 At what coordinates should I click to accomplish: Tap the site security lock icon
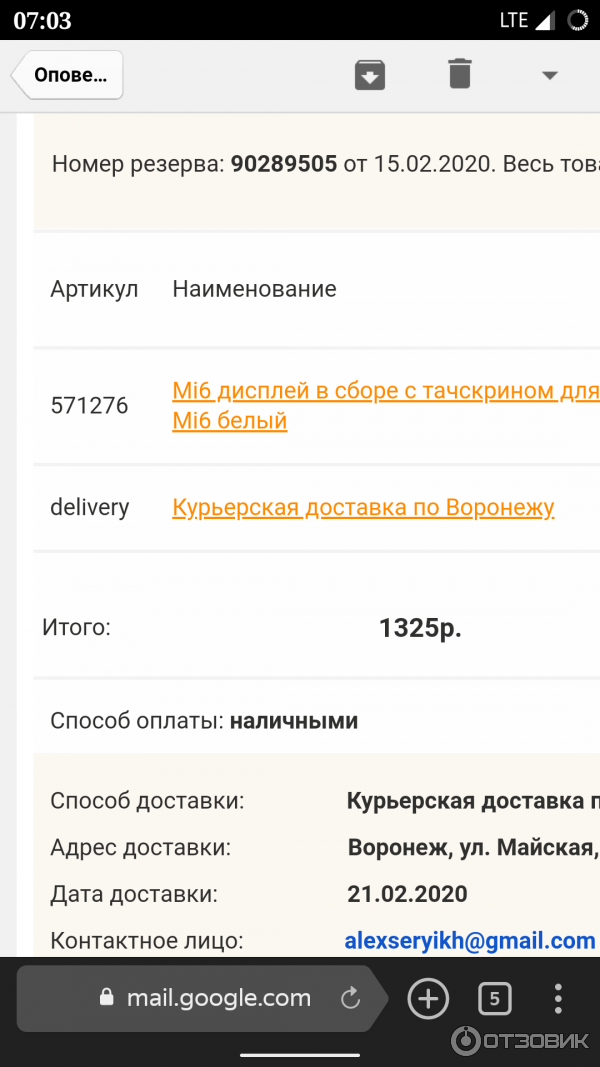click(x=107, y=998)
